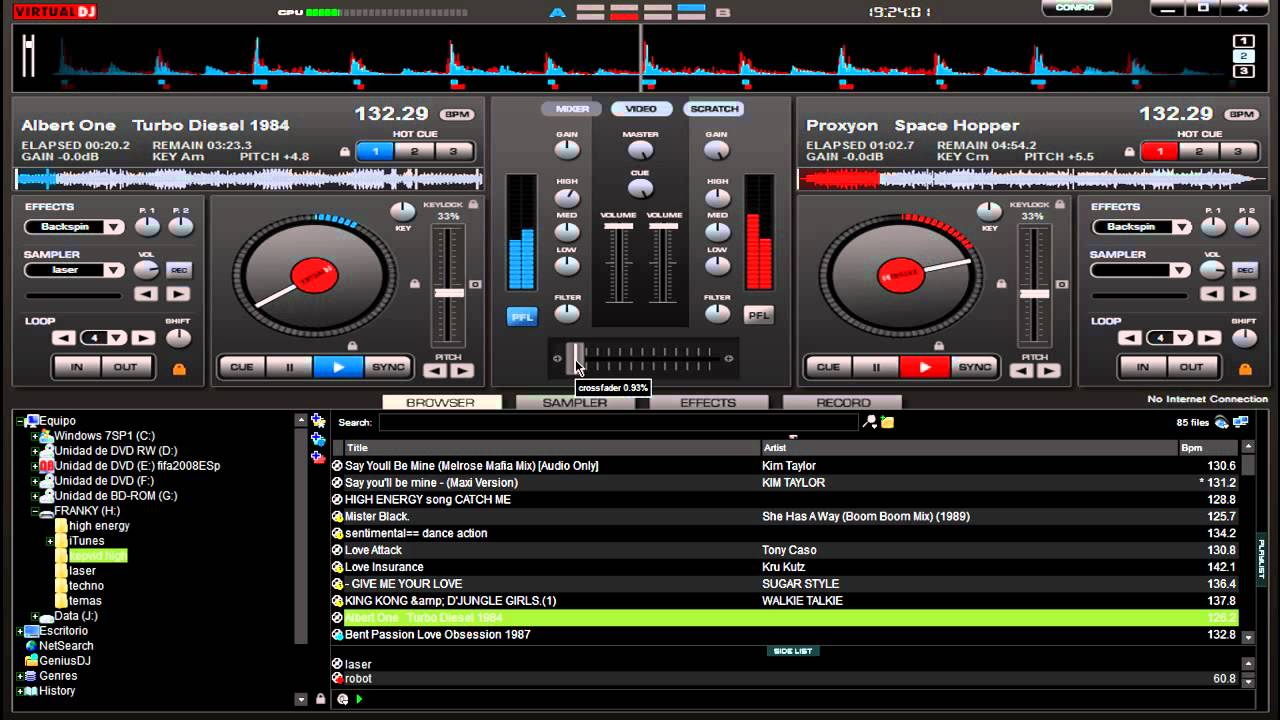Click the search options magnifier icon

(870, 422)
